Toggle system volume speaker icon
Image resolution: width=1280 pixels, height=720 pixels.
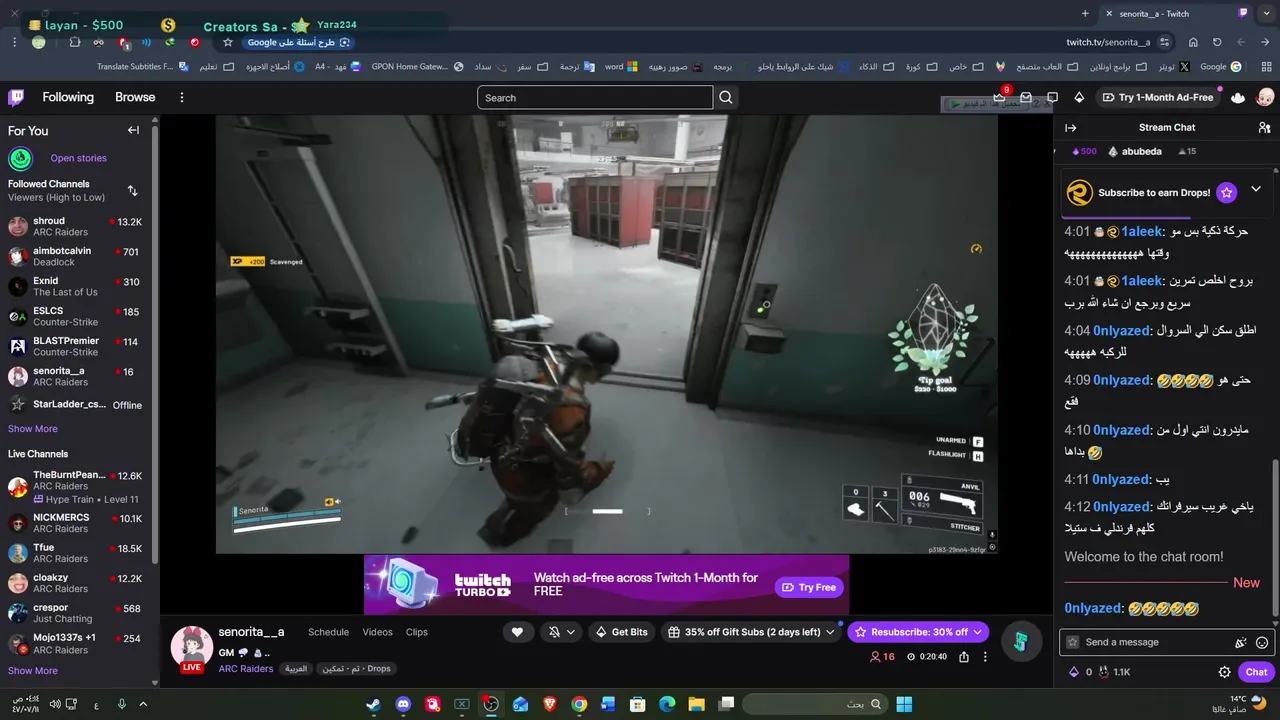coord(55,704)
